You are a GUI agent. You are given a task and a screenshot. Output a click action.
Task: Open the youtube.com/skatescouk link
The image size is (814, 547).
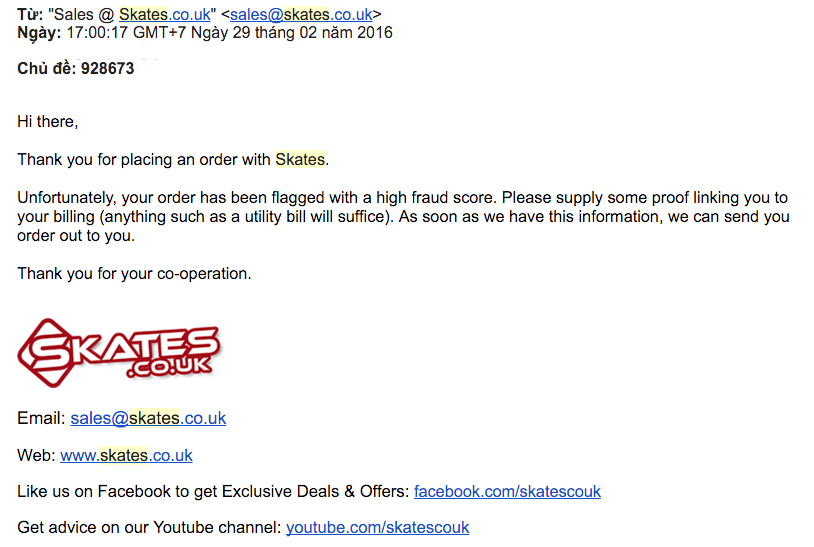(377, 527)
